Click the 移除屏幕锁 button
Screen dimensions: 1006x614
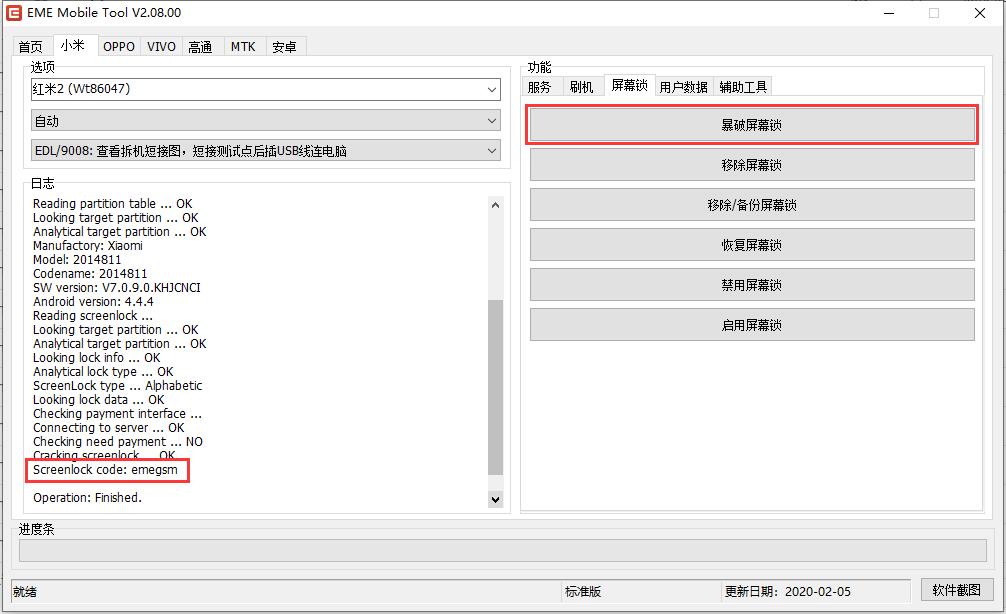[752, 165]
